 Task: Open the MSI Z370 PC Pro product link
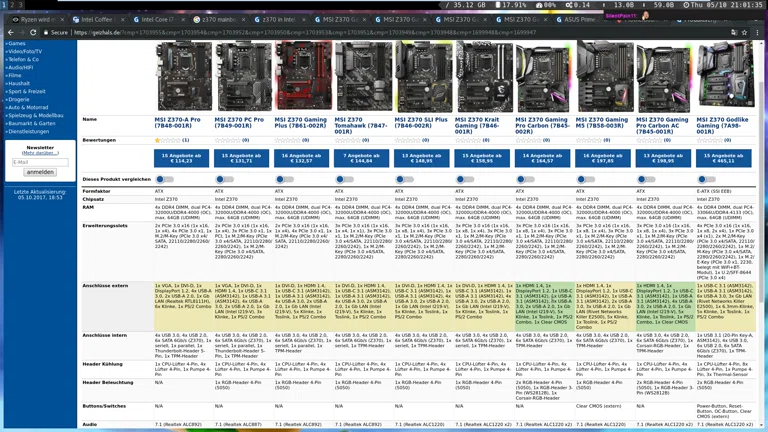pyautogui.click(x=239, y=122)
